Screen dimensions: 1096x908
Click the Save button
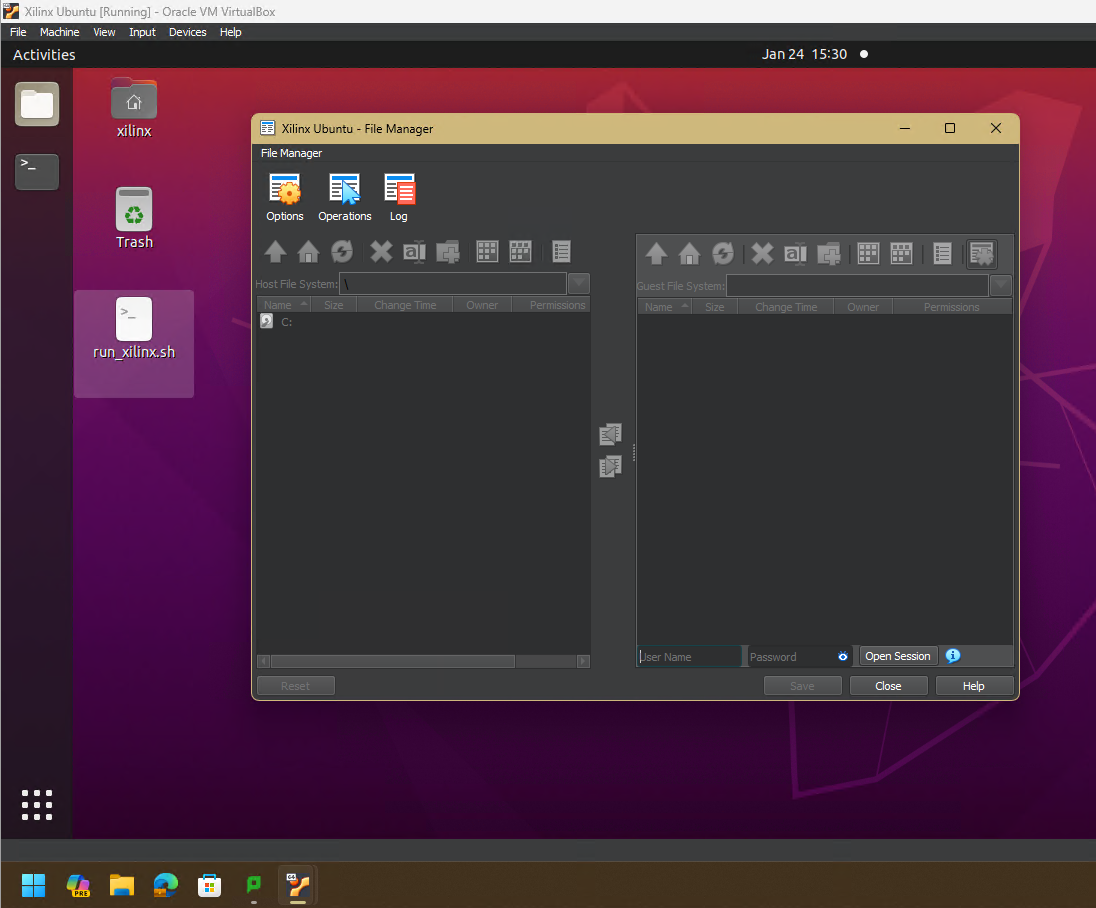pyautogui.click(x=802, y=686)
